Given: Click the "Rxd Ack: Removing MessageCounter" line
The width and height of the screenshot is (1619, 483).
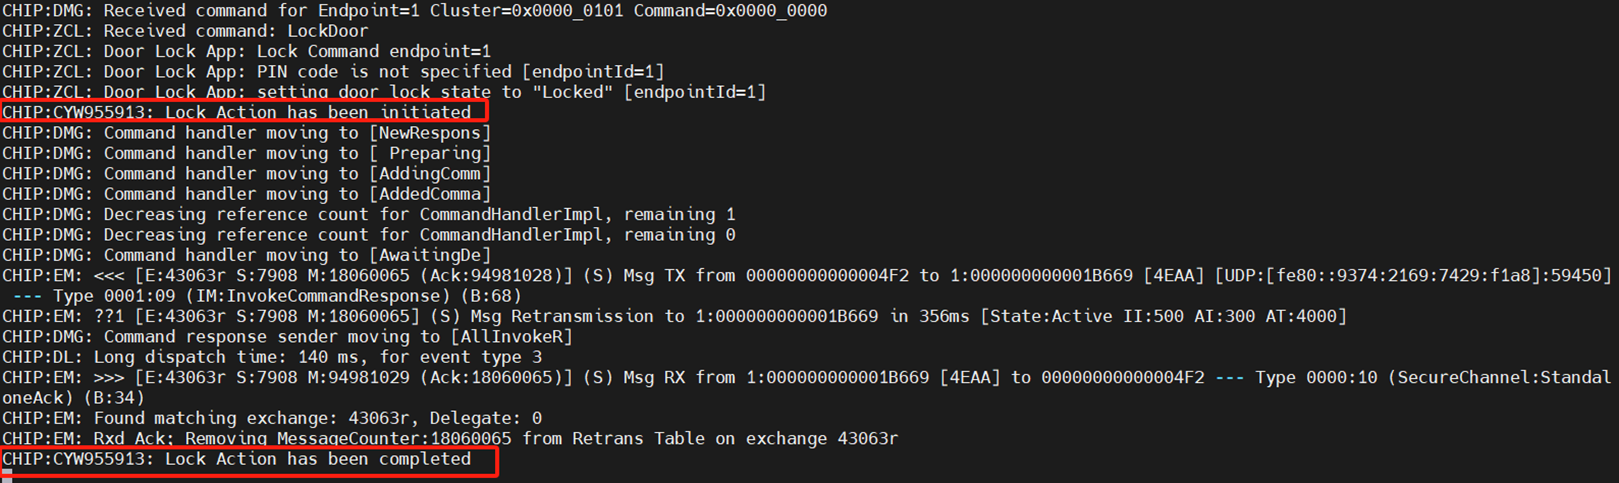Looking at the screenshot, I should click(450, 438).
